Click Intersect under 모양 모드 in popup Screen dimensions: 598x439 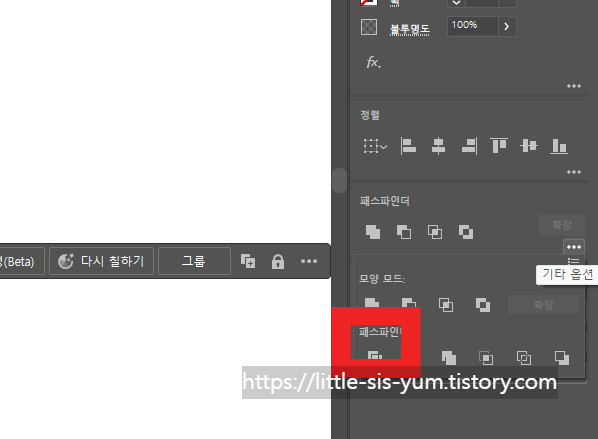pyautogui.click(x=446, y=305)
